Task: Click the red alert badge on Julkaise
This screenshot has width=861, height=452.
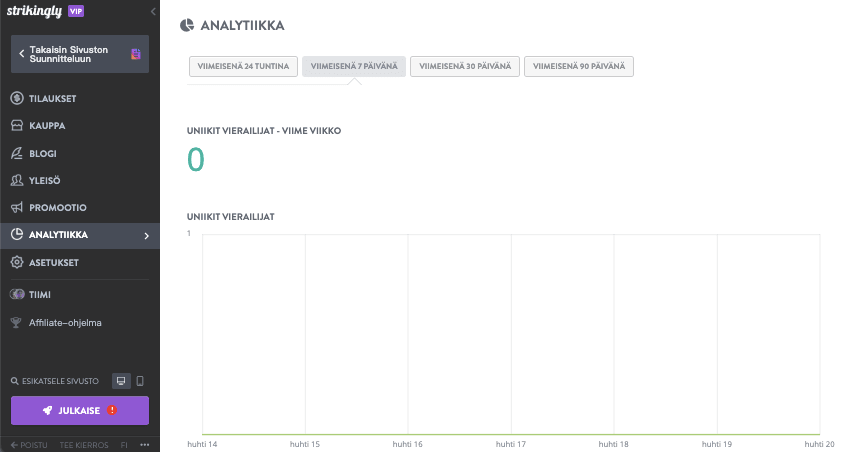Action: [x=112, y=410]
